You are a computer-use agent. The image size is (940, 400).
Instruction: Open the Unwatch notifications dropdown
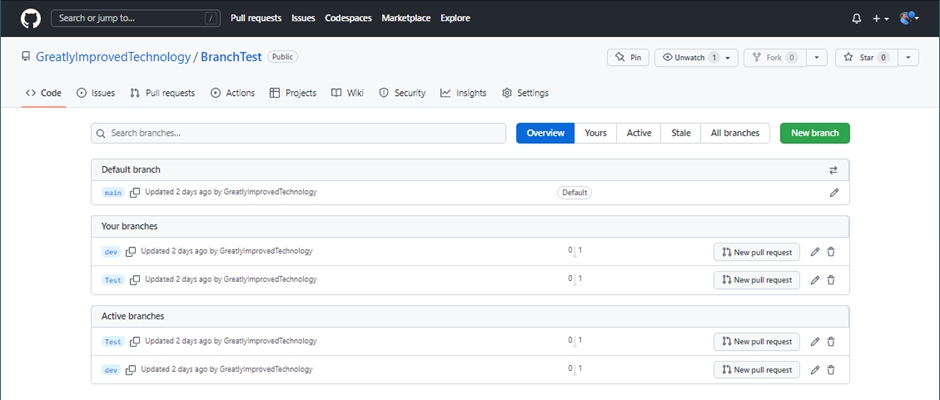point(698,58)
